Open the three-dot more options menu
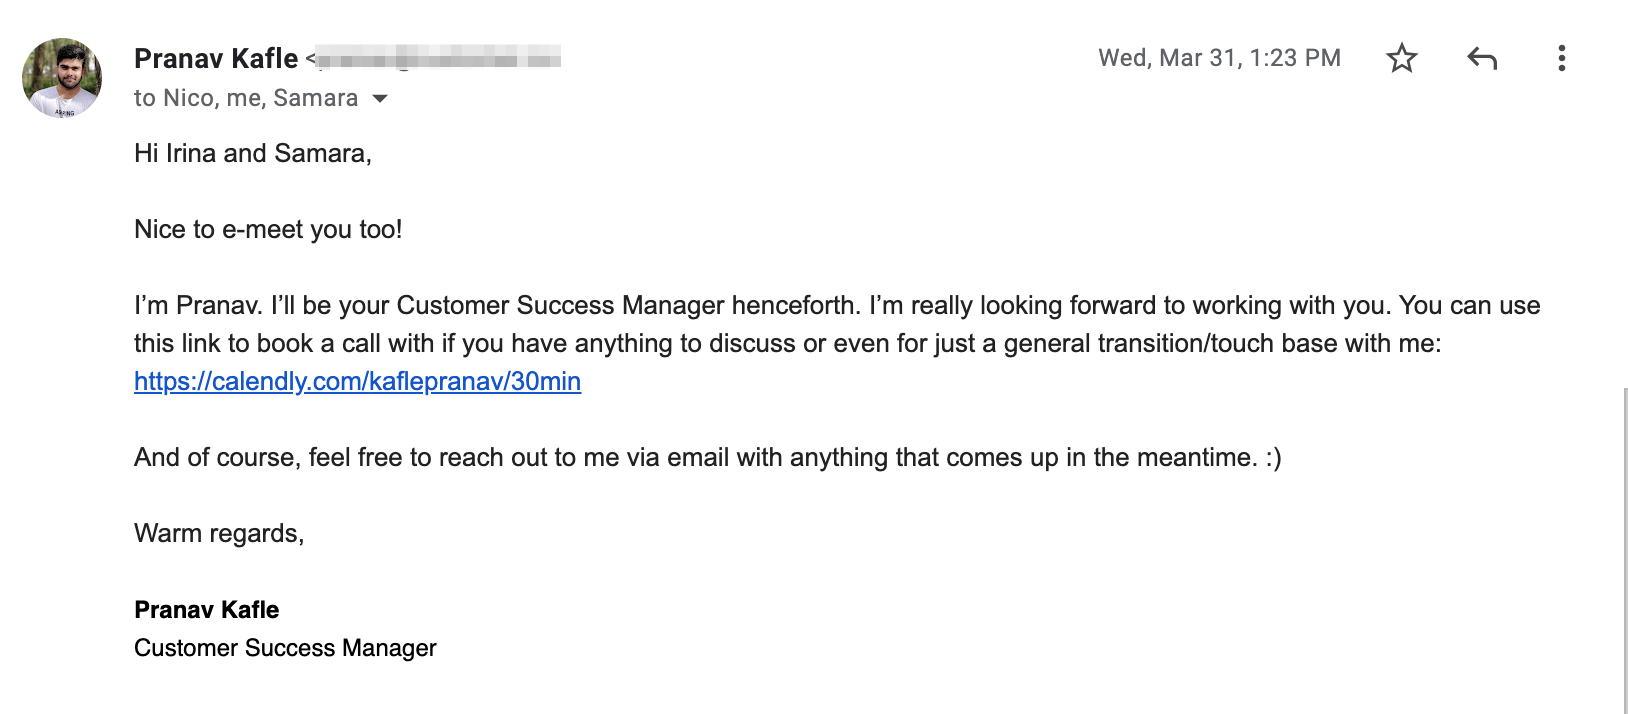 pos(1561,58)
